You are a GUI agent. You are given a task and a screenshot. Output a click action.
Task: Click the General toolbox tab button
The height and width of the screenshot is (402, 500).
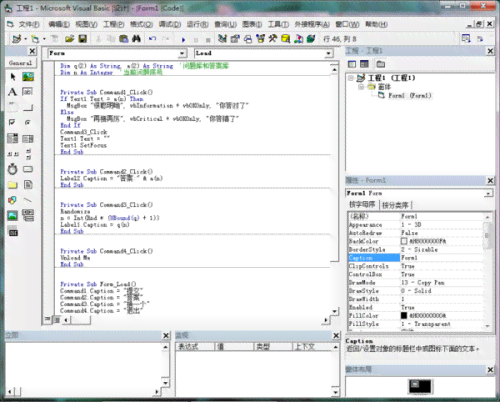coord(21,63)
